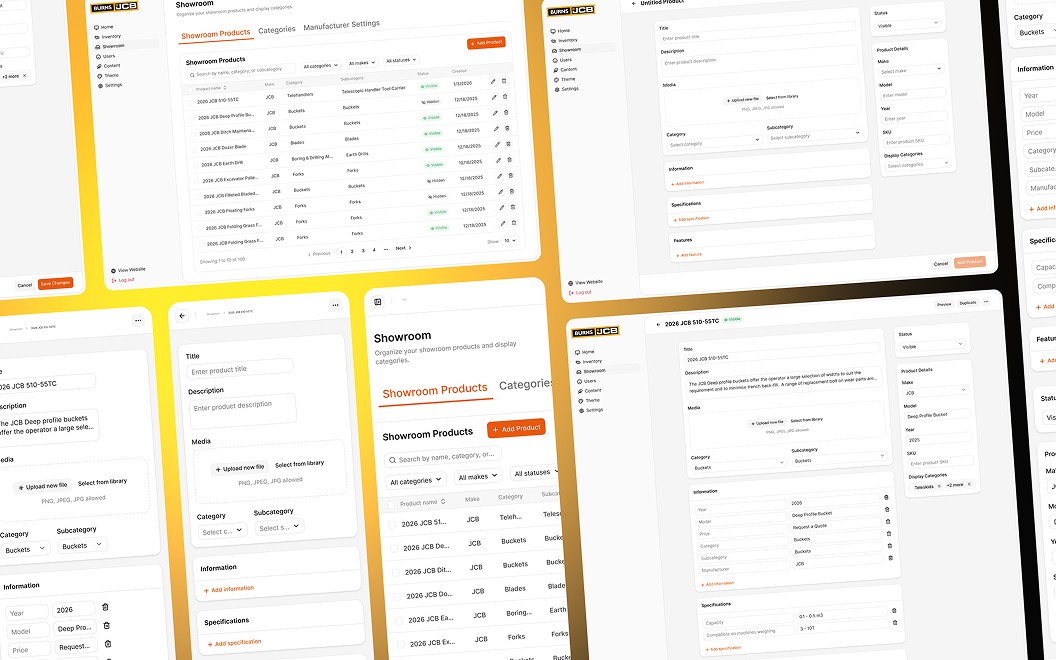Switch to the Manufacturer Settings tab
The image size is (1056, 660).
(x=341, y=26)
